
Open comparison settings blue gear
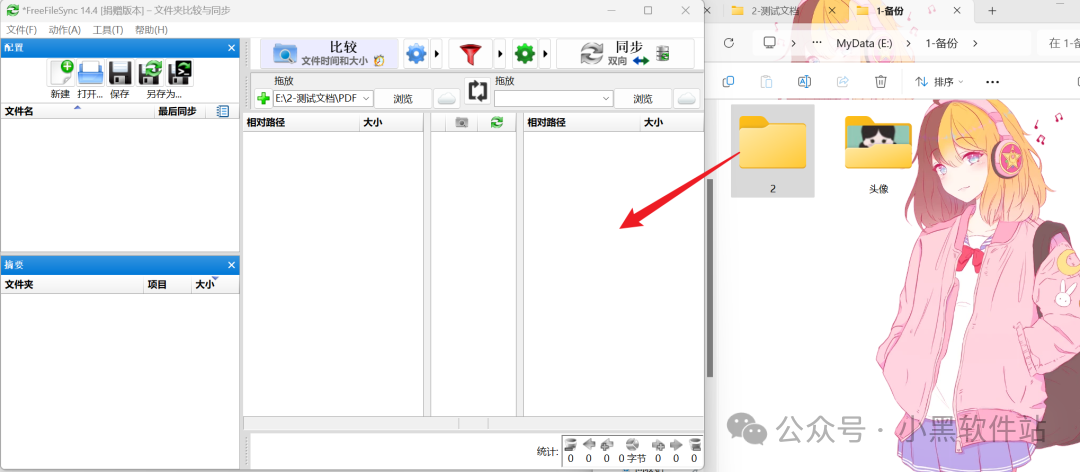[416, 54]
